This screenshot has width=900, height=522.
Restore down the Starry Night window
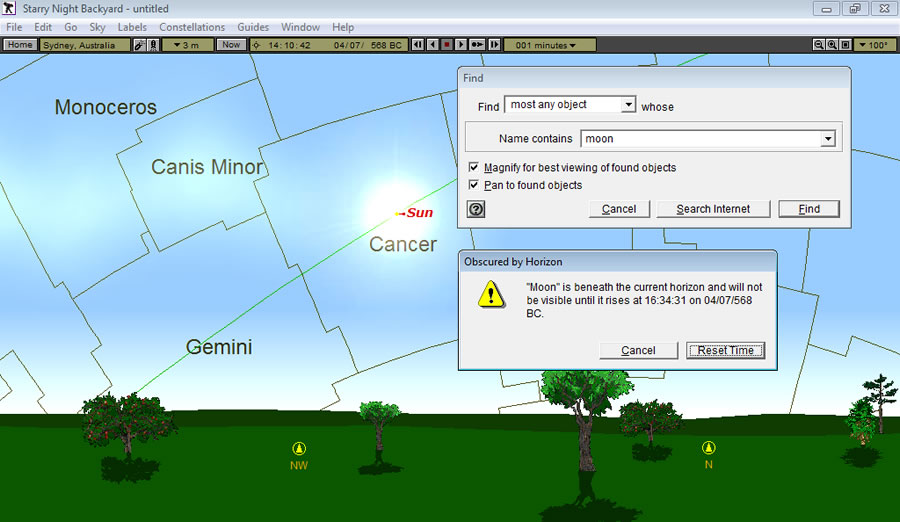click(855, 9)
